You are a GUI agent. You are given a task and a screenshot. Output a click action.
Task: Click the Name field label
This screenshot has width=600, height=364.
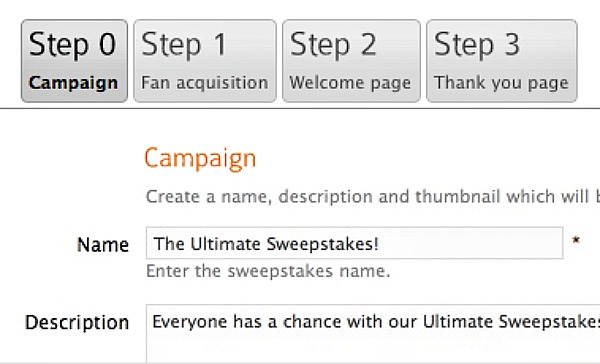pyautogui.click(x=103, y=245)
